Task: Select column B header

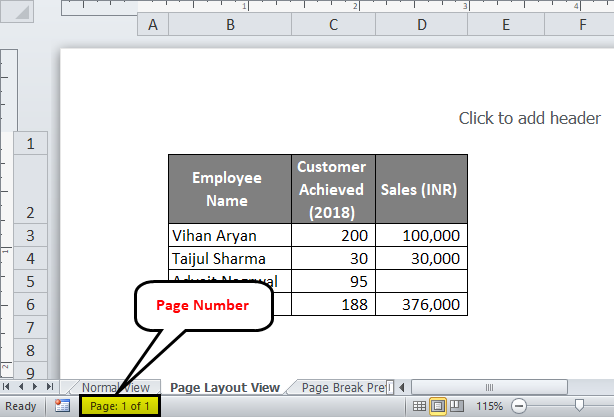Action: pyautogui.click(x=230, y=25)
